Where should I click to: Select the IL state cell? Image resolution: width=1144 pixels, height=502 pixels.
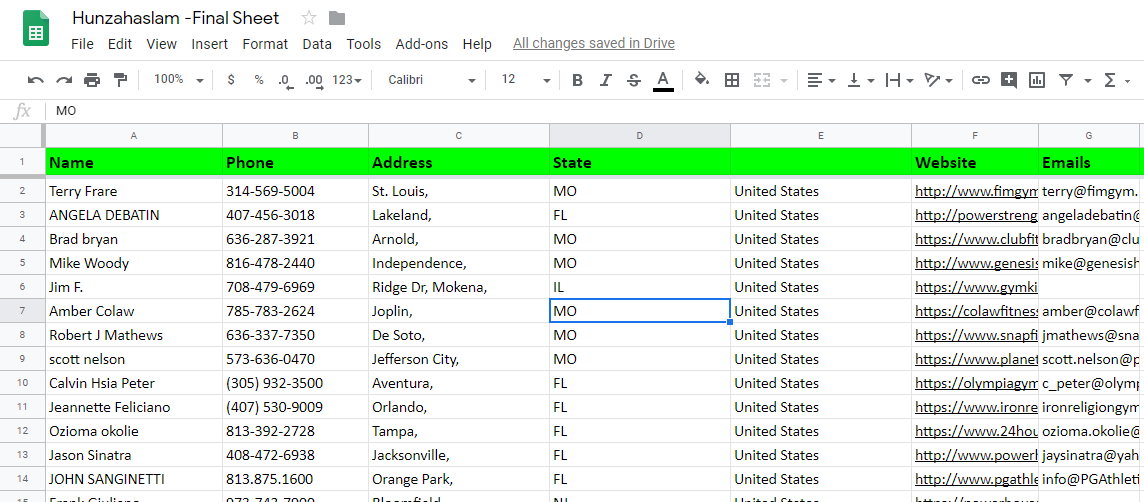[x=640, y=287]
